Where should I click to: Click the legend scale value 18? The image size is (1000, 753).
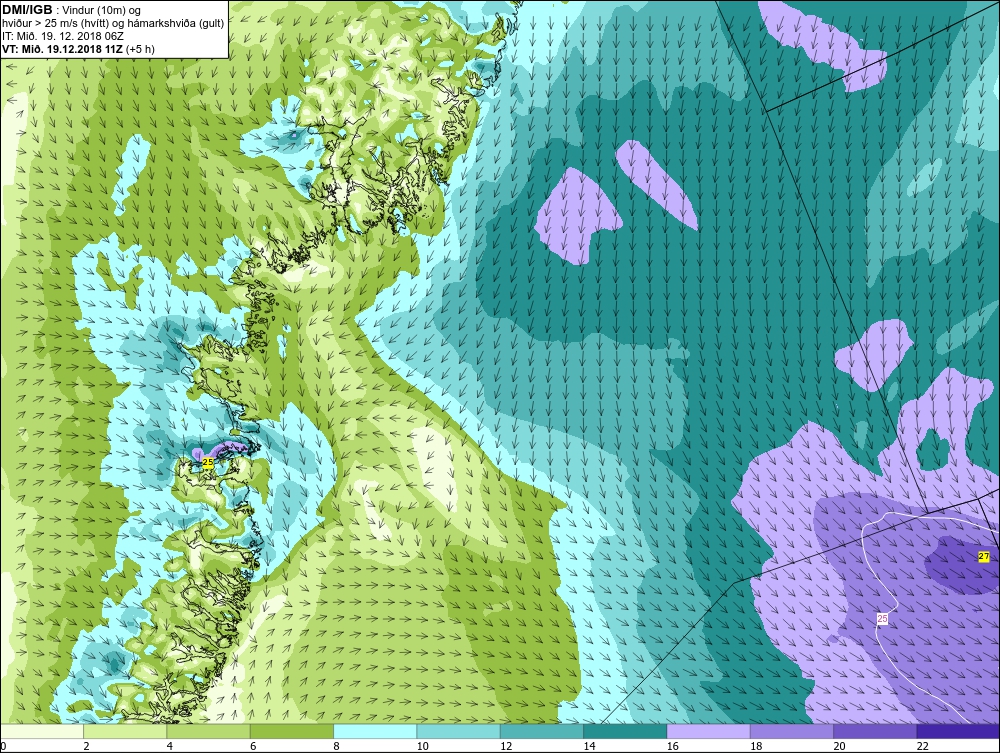756,747
